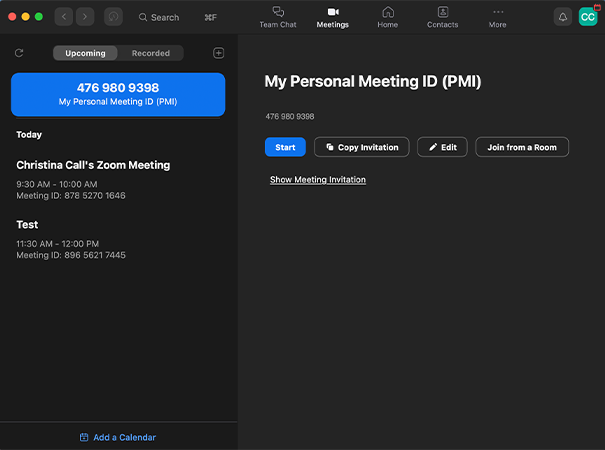Click the notifications bell icon
Screen dimensions: 605x450
563,17
